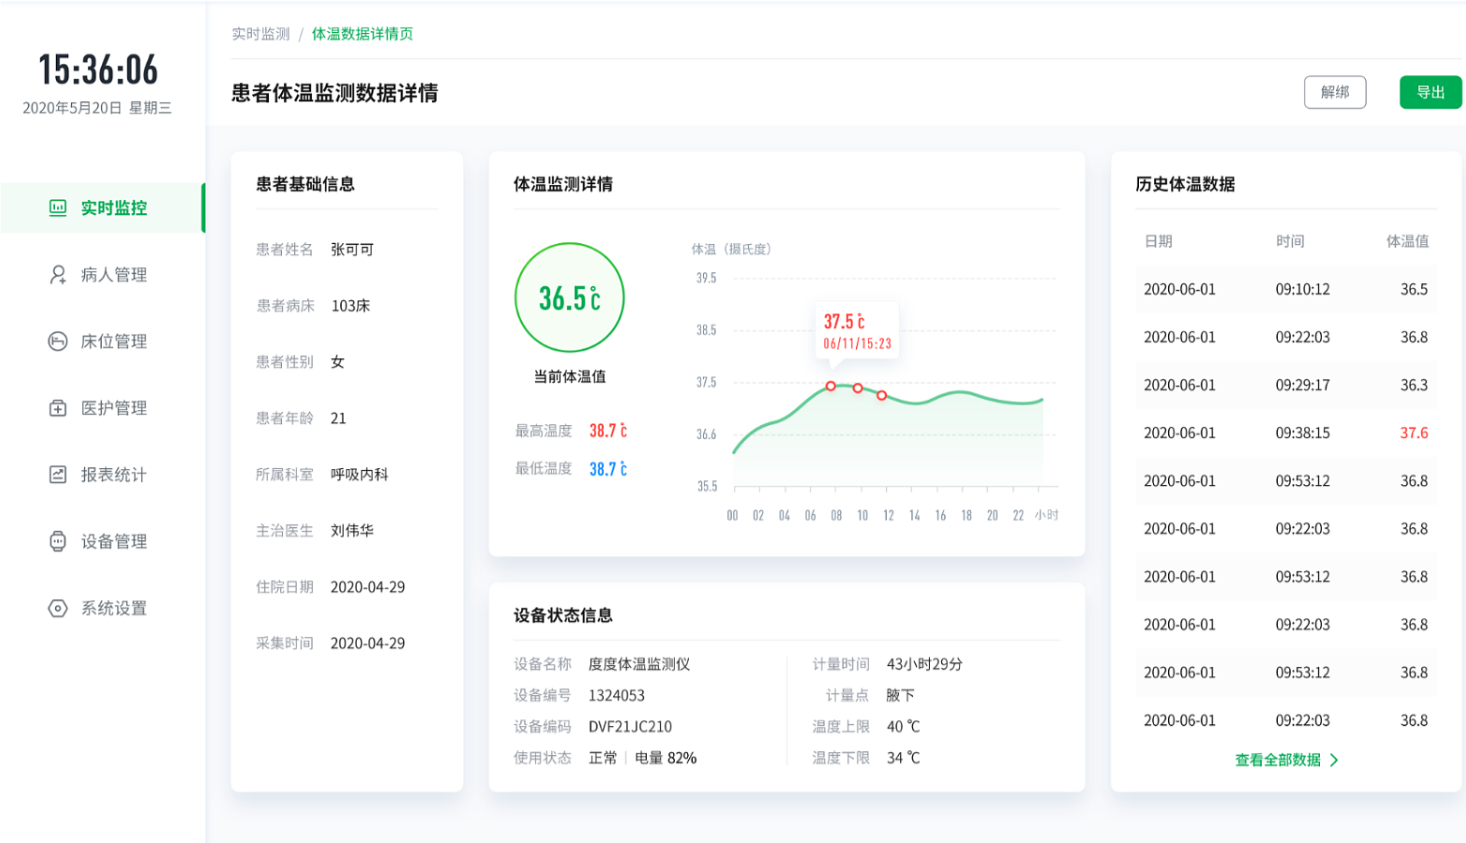
Task: Click the 病人管理 person icon
Action: (58, 274)
